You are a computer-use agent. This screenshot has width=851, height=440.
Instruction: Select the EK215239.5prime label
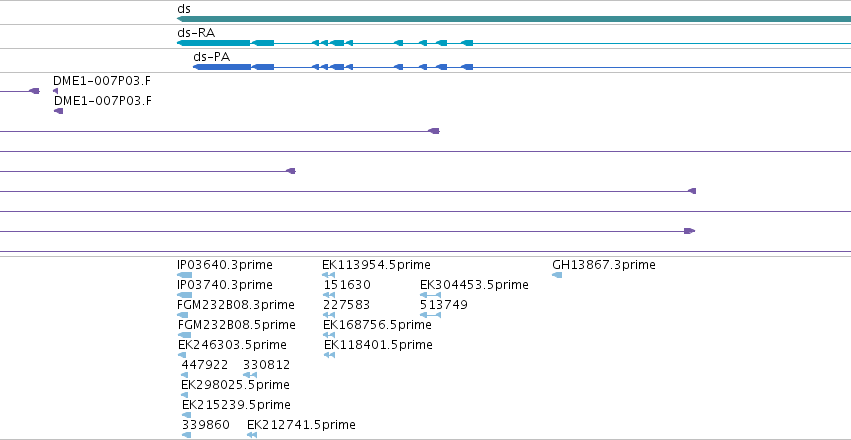click(236, 405)
